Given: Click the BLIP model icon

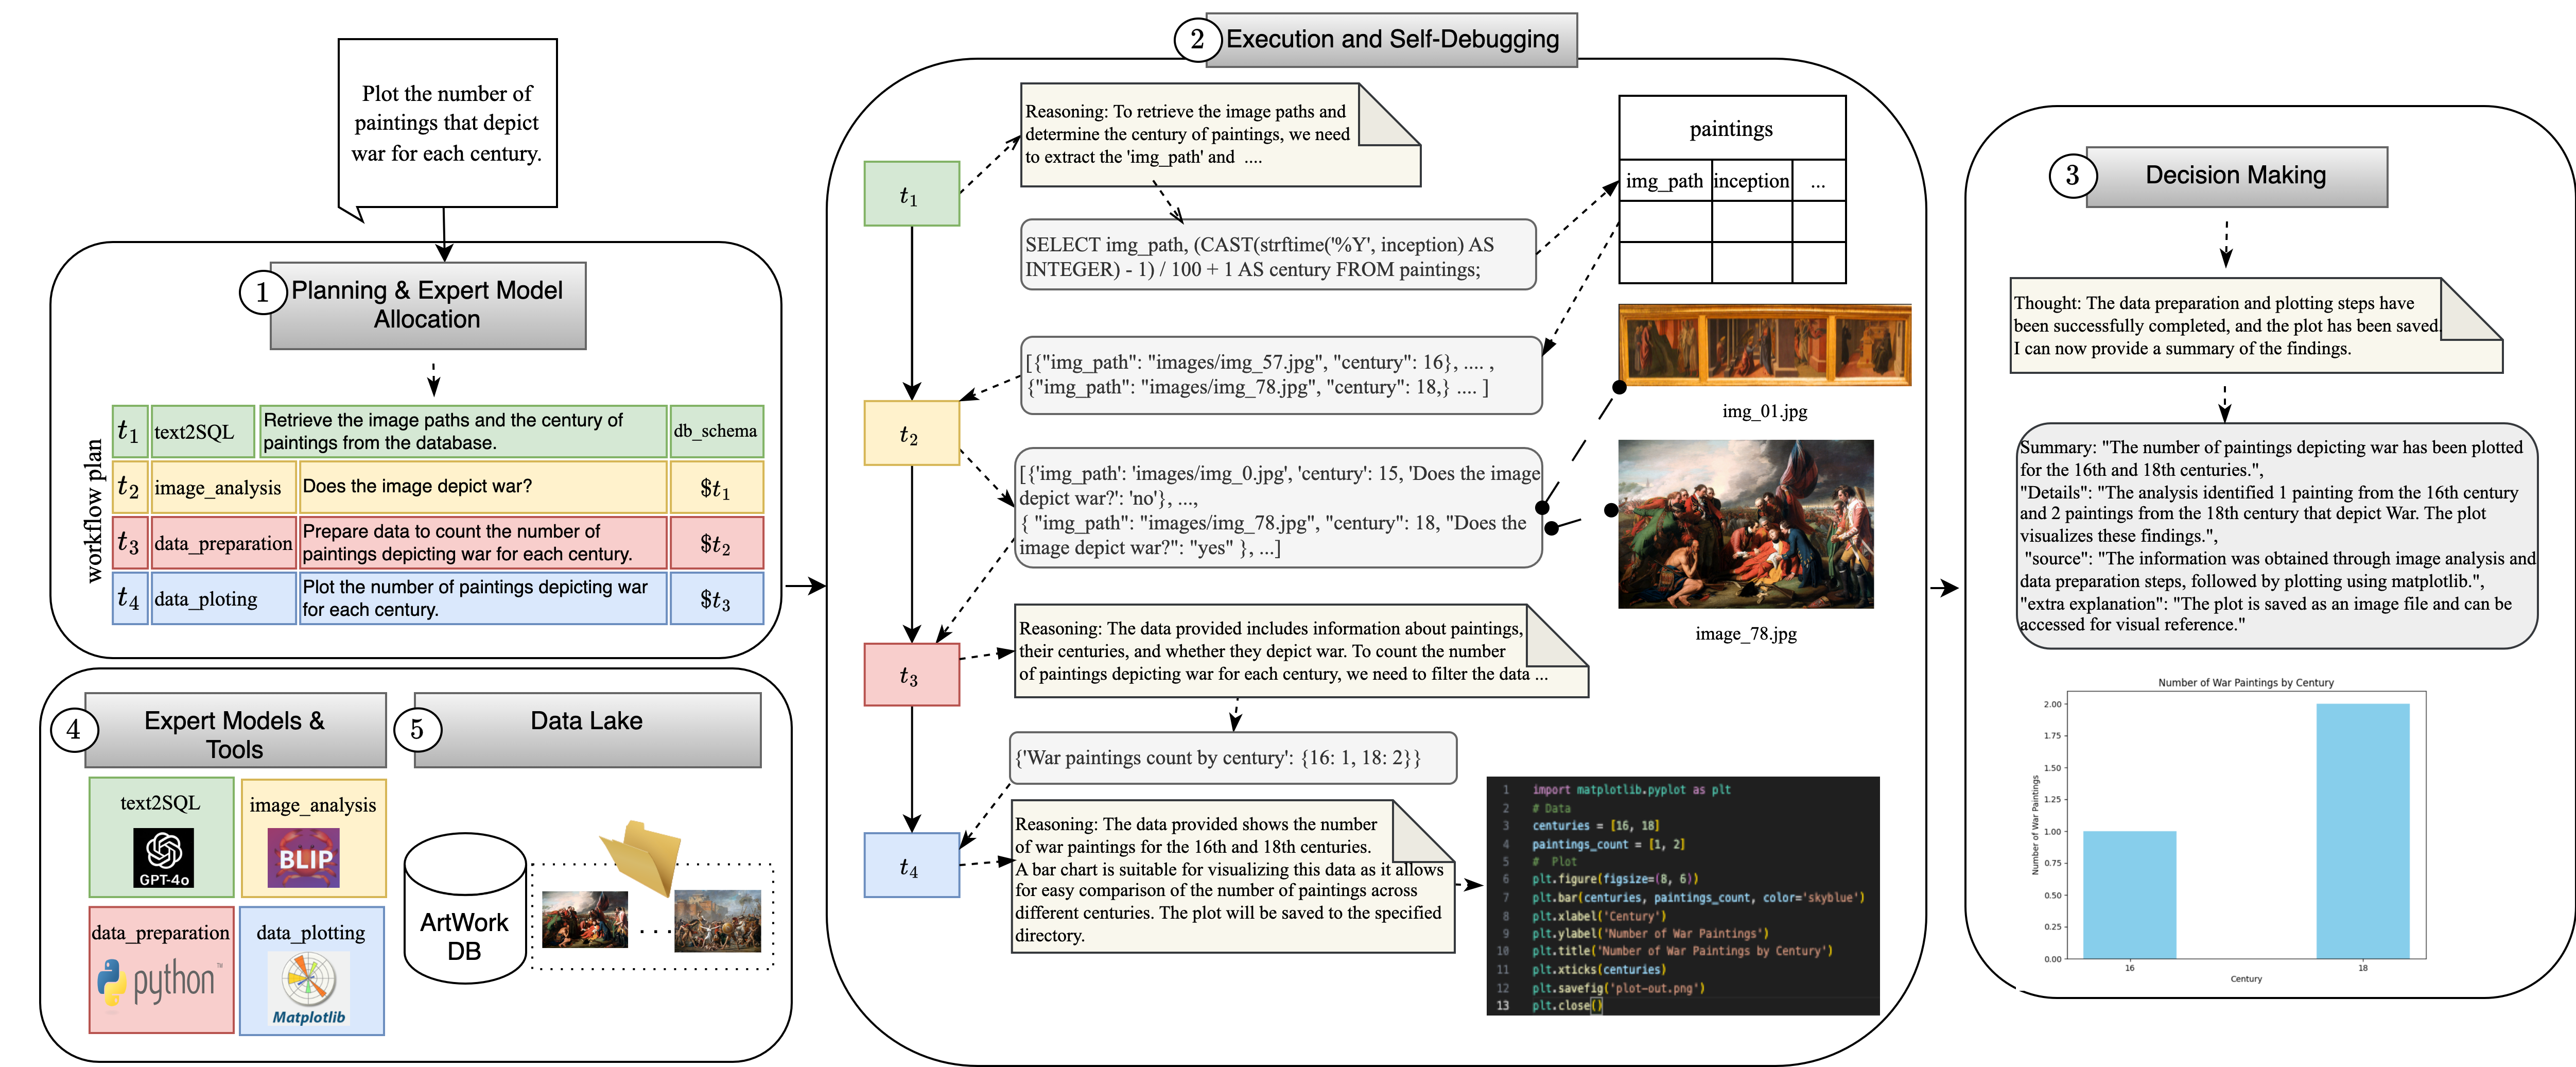Looking at the screenshot, I should pos(304,858).
